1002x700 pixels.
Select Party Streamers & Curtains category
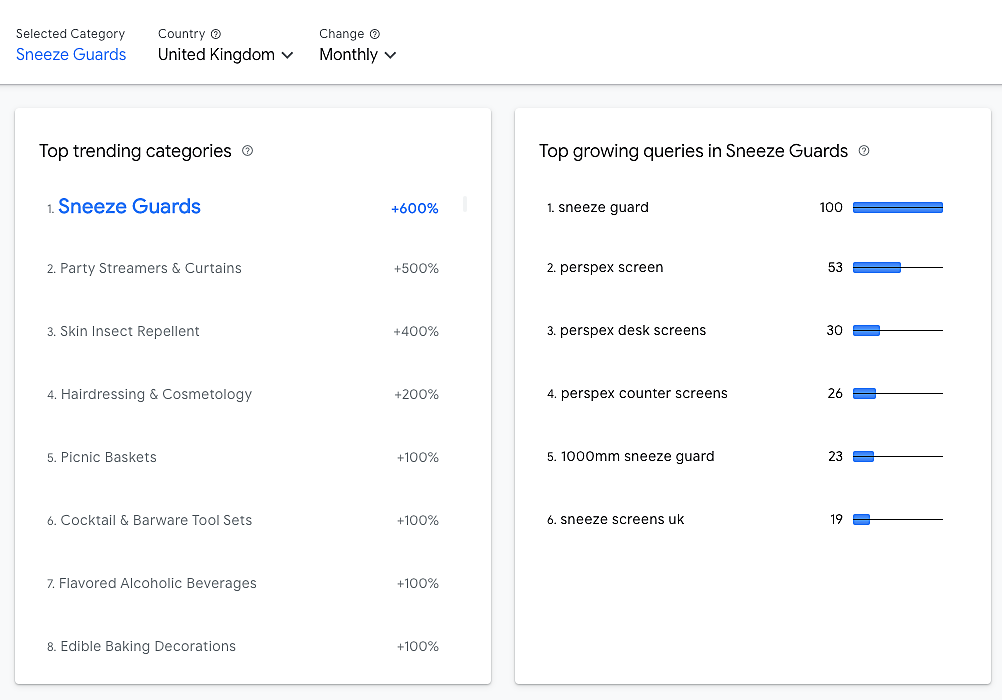click(151, 268)
